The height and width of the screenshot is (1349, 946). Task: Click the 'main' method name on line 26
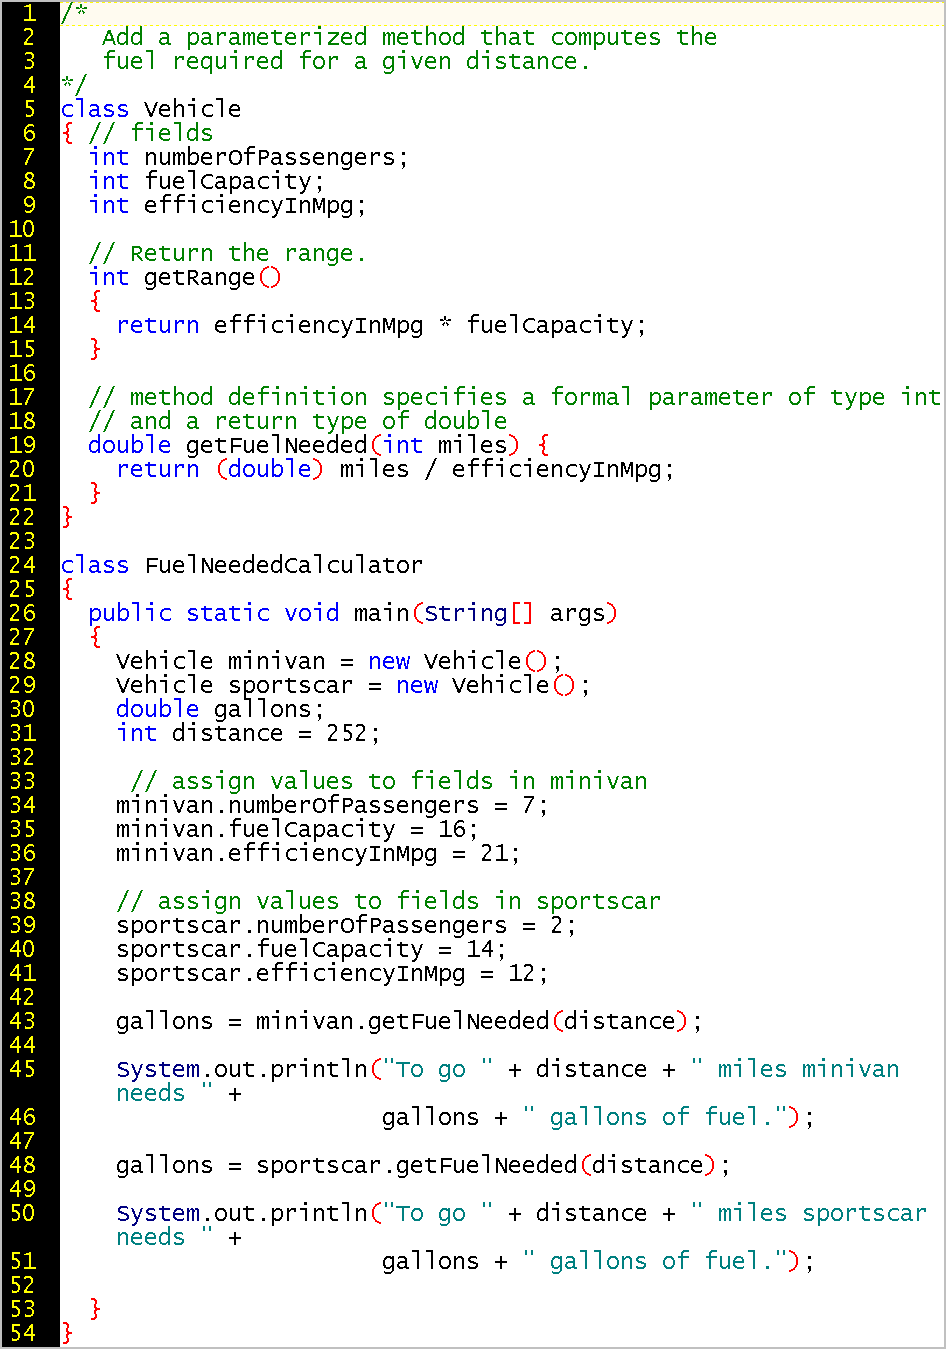(382, 613)
